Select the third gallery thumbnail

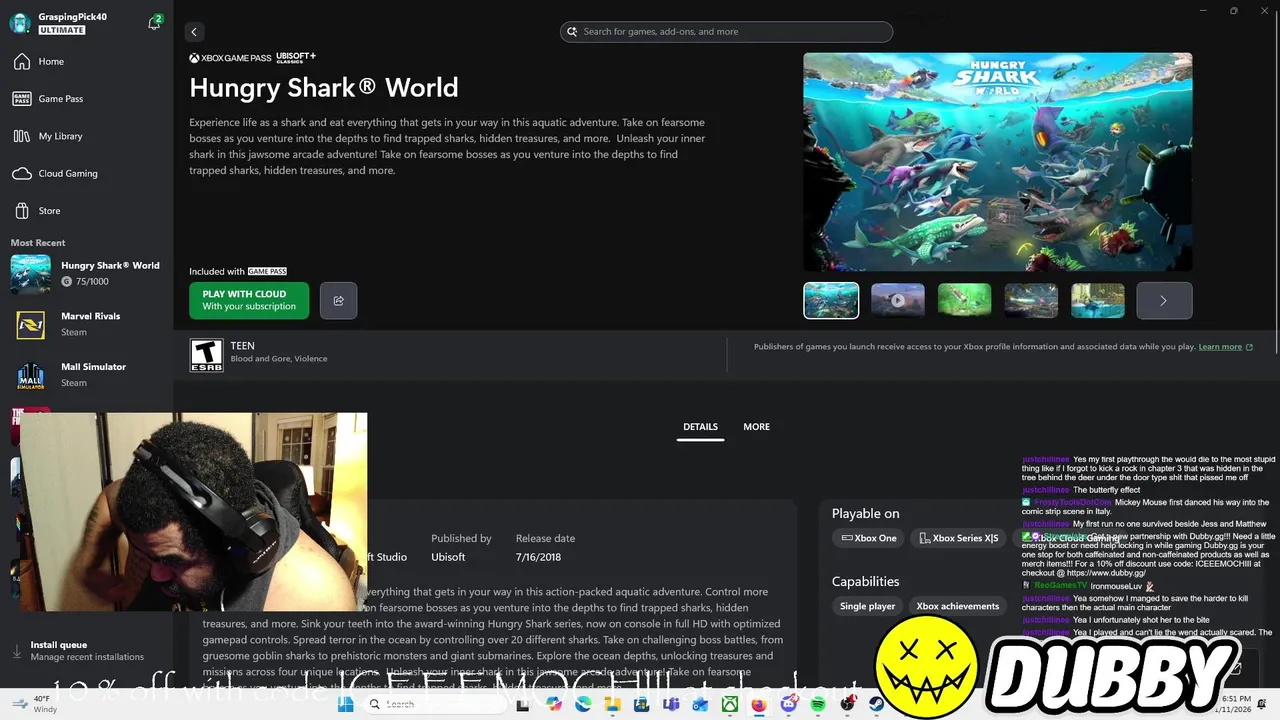964,300
